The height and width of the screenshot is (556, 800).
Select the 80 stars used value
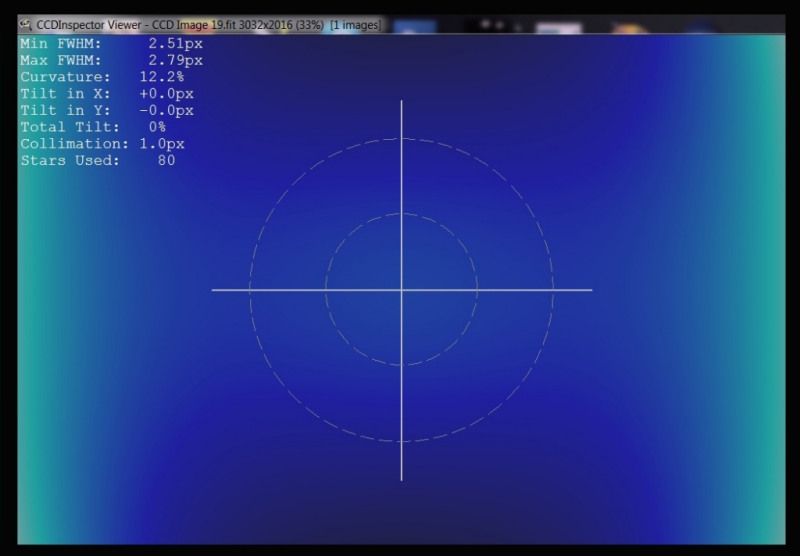coord(166,161)
